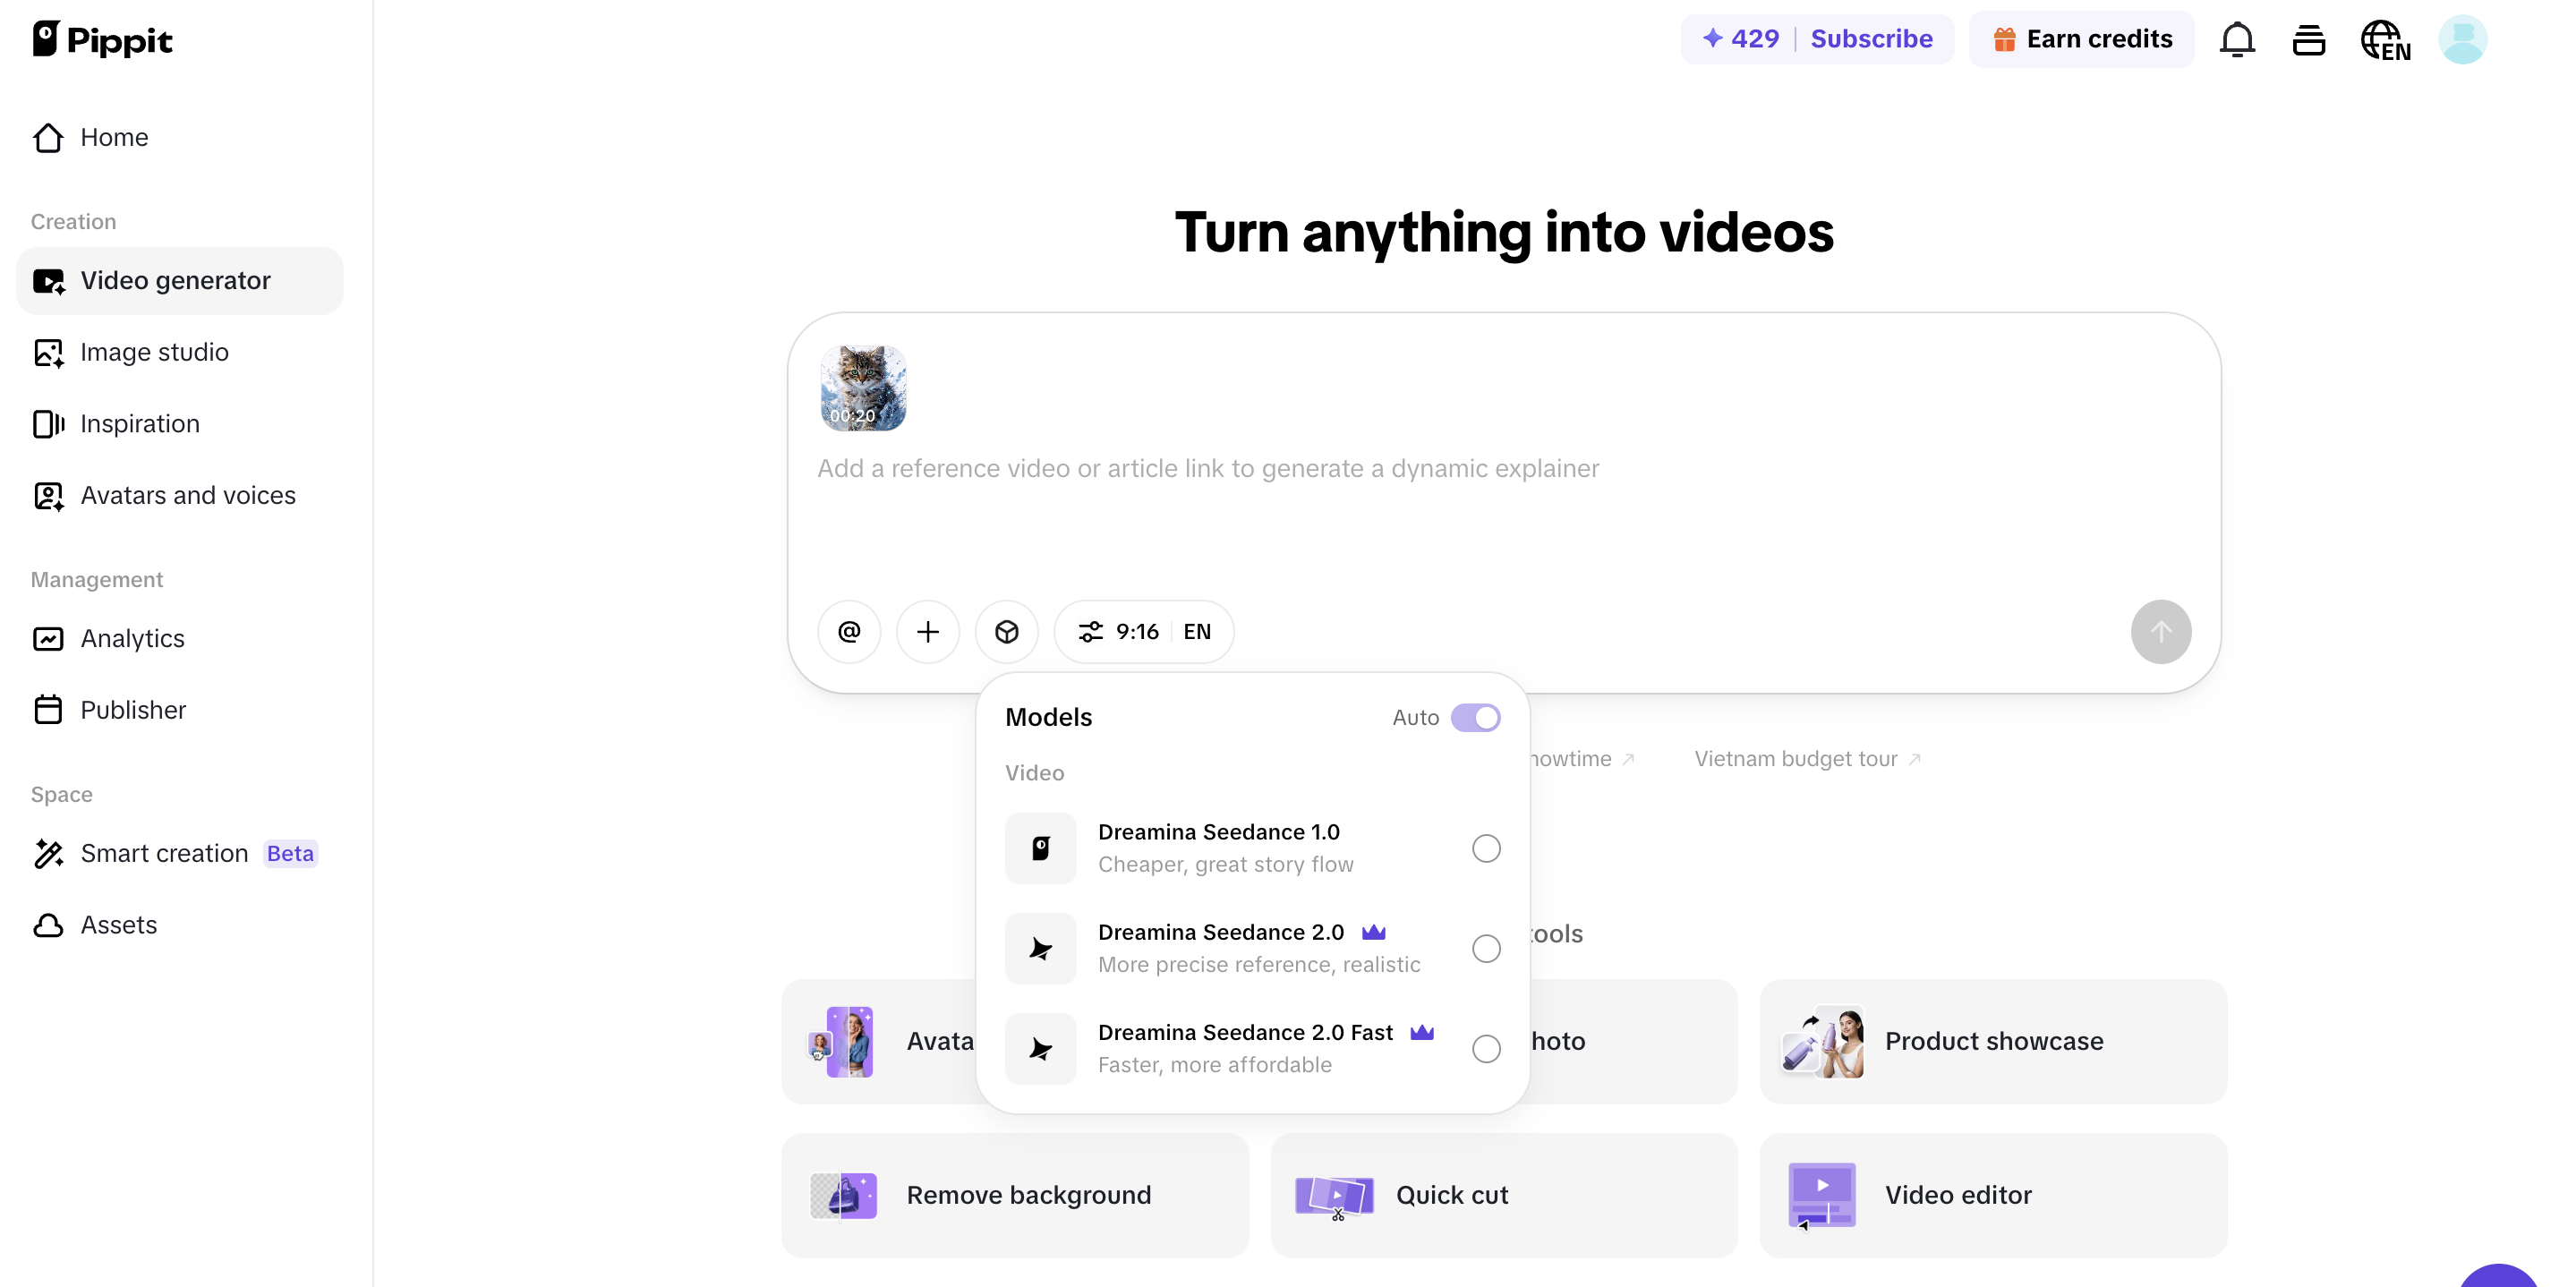This screenshot has height=1287, width=2576.
Task: Focus the prompt input field
Action: [x=1504, y=468]
